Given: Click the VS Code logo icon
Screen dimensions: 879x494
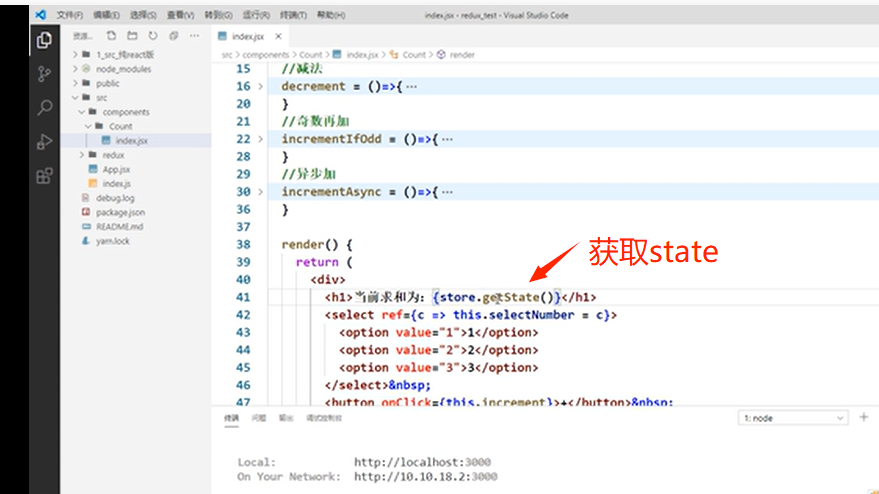Looking at the screenshot, I should tap(40, 15).
